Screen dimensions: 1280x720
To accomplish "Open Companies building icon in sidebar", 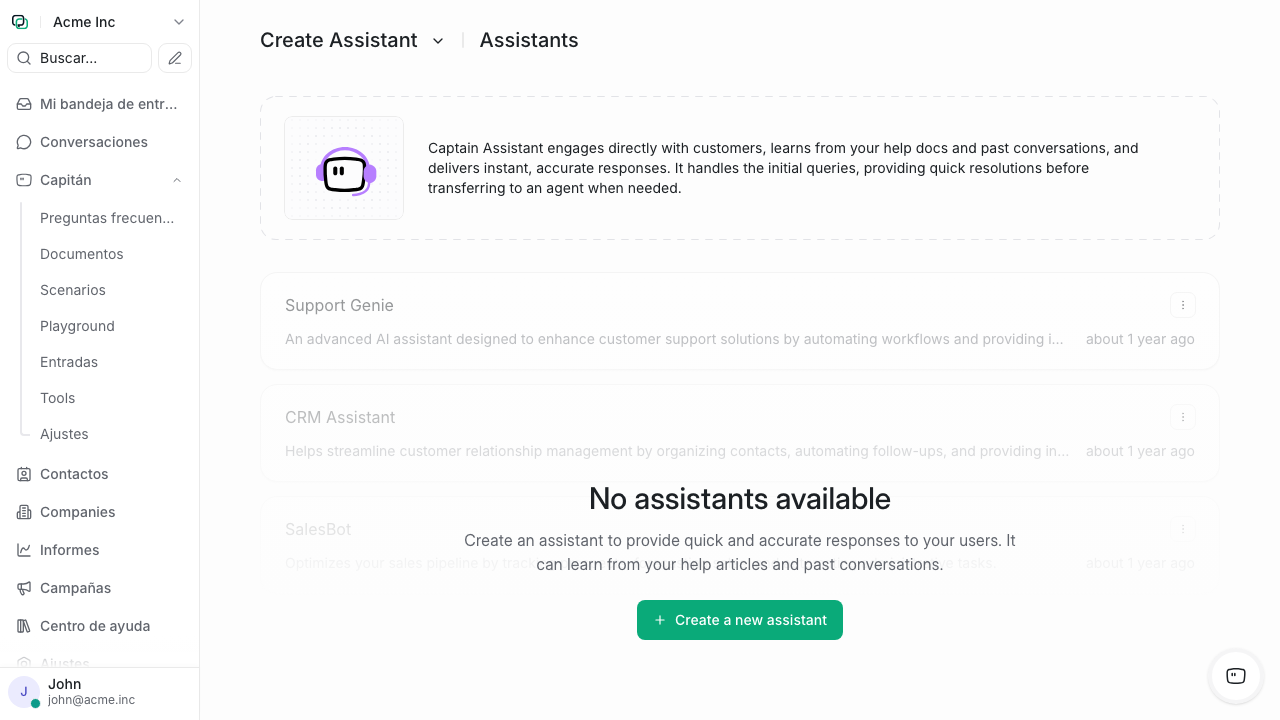I will (x=24, y=512).
